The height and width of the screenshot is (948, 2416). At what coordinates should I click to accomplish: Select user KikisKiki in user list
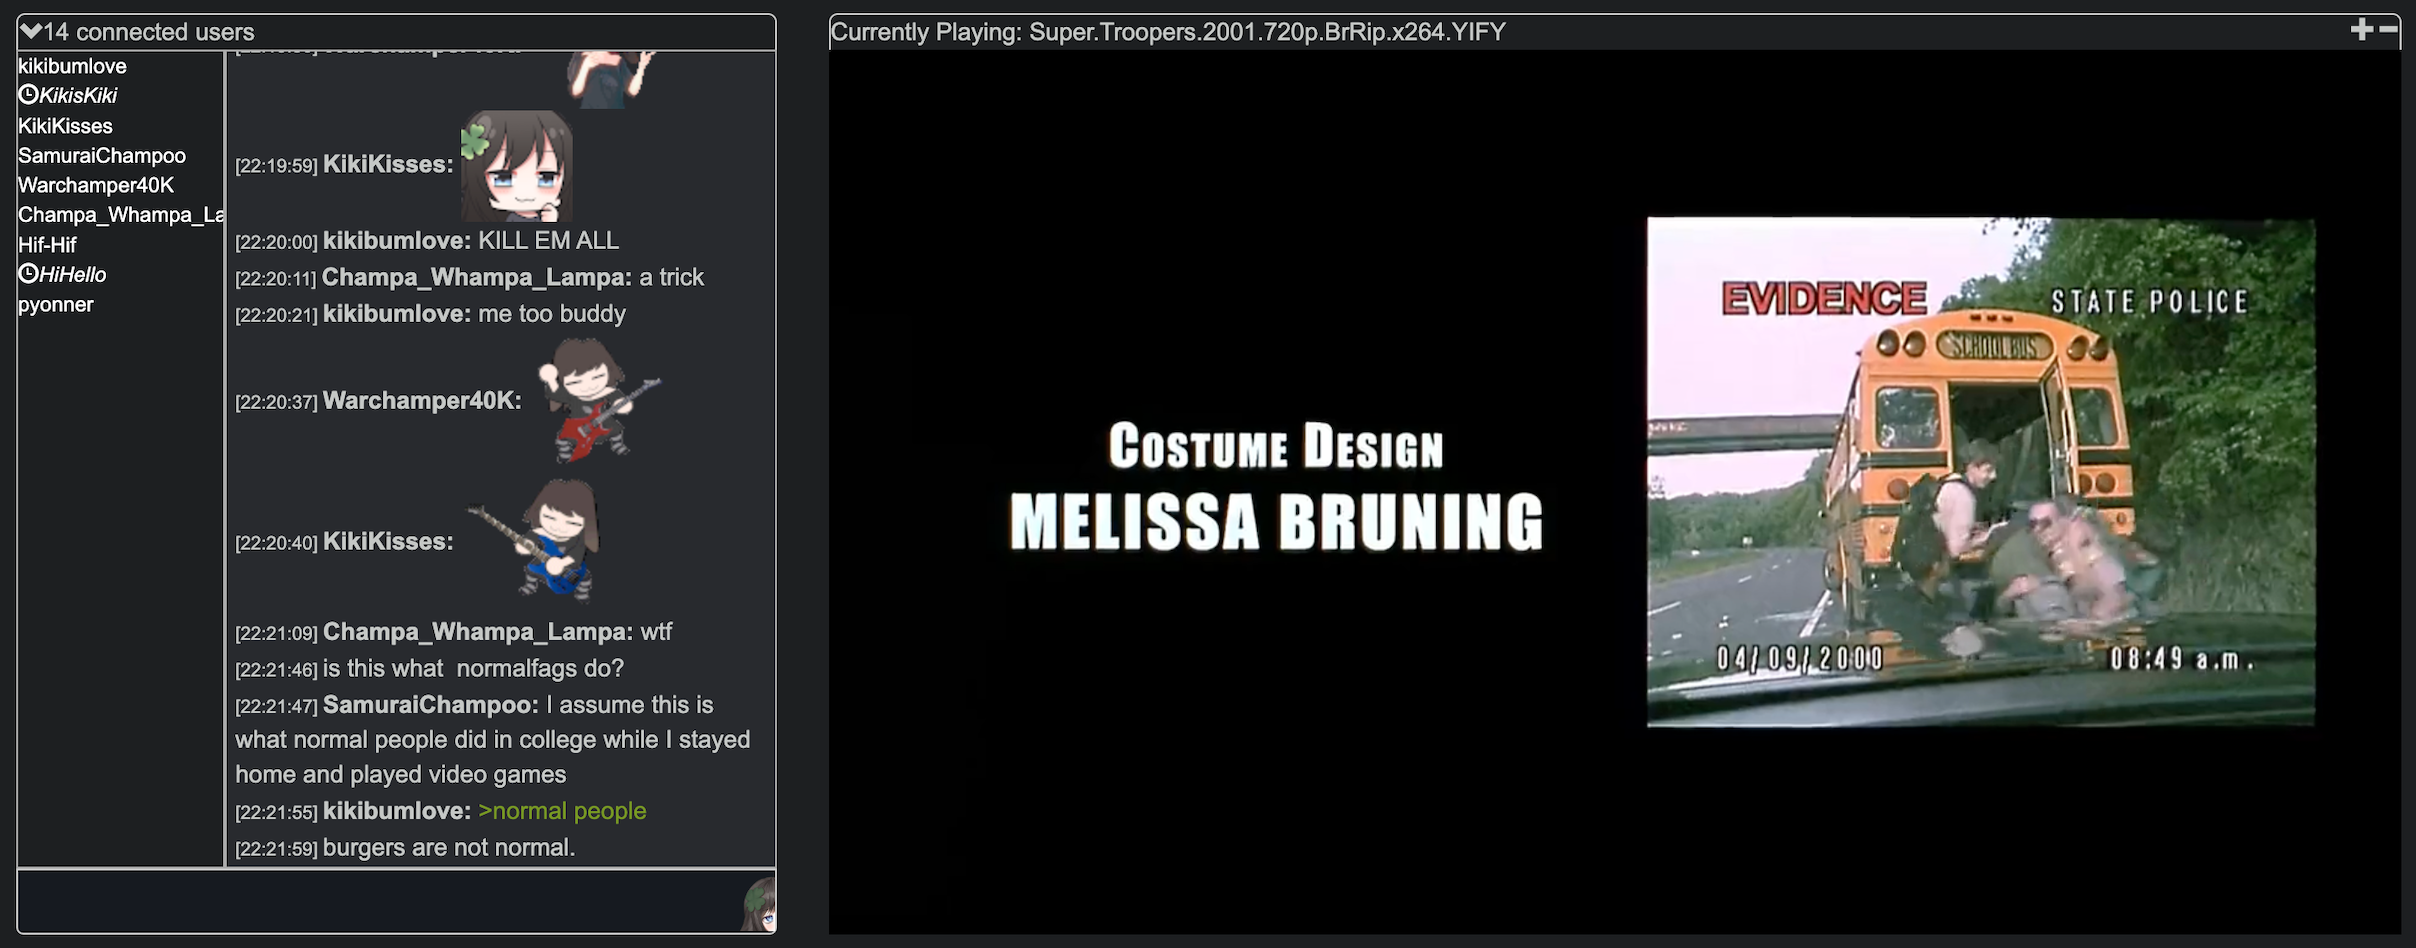pos(78,96)
